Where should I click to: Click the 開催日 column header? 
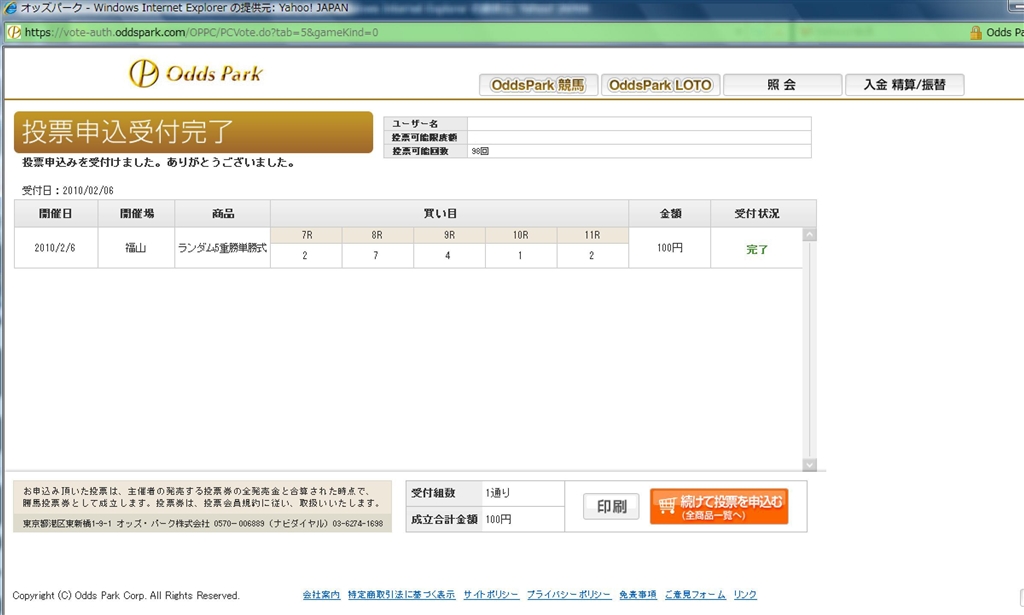(56, 213)
